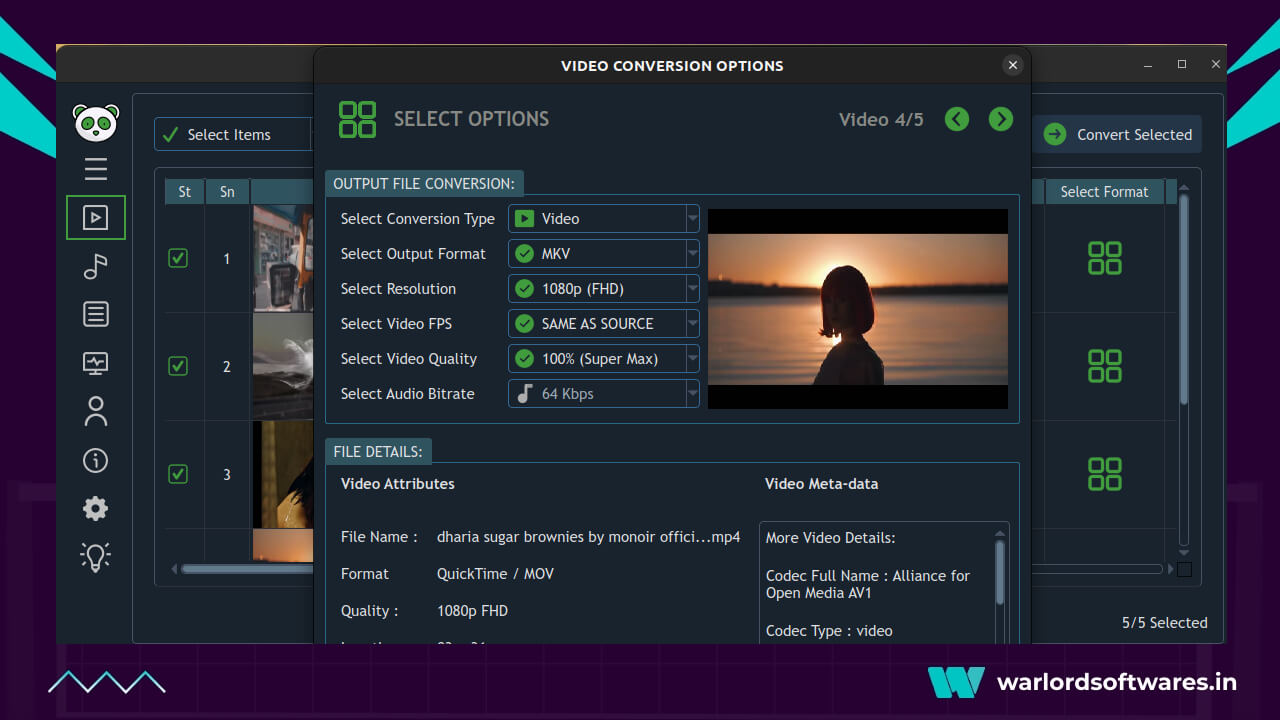Open the Select Output Format dropdown
Image resolution: width=1280 pixels, height=720 pixels.
click(692, 253)
